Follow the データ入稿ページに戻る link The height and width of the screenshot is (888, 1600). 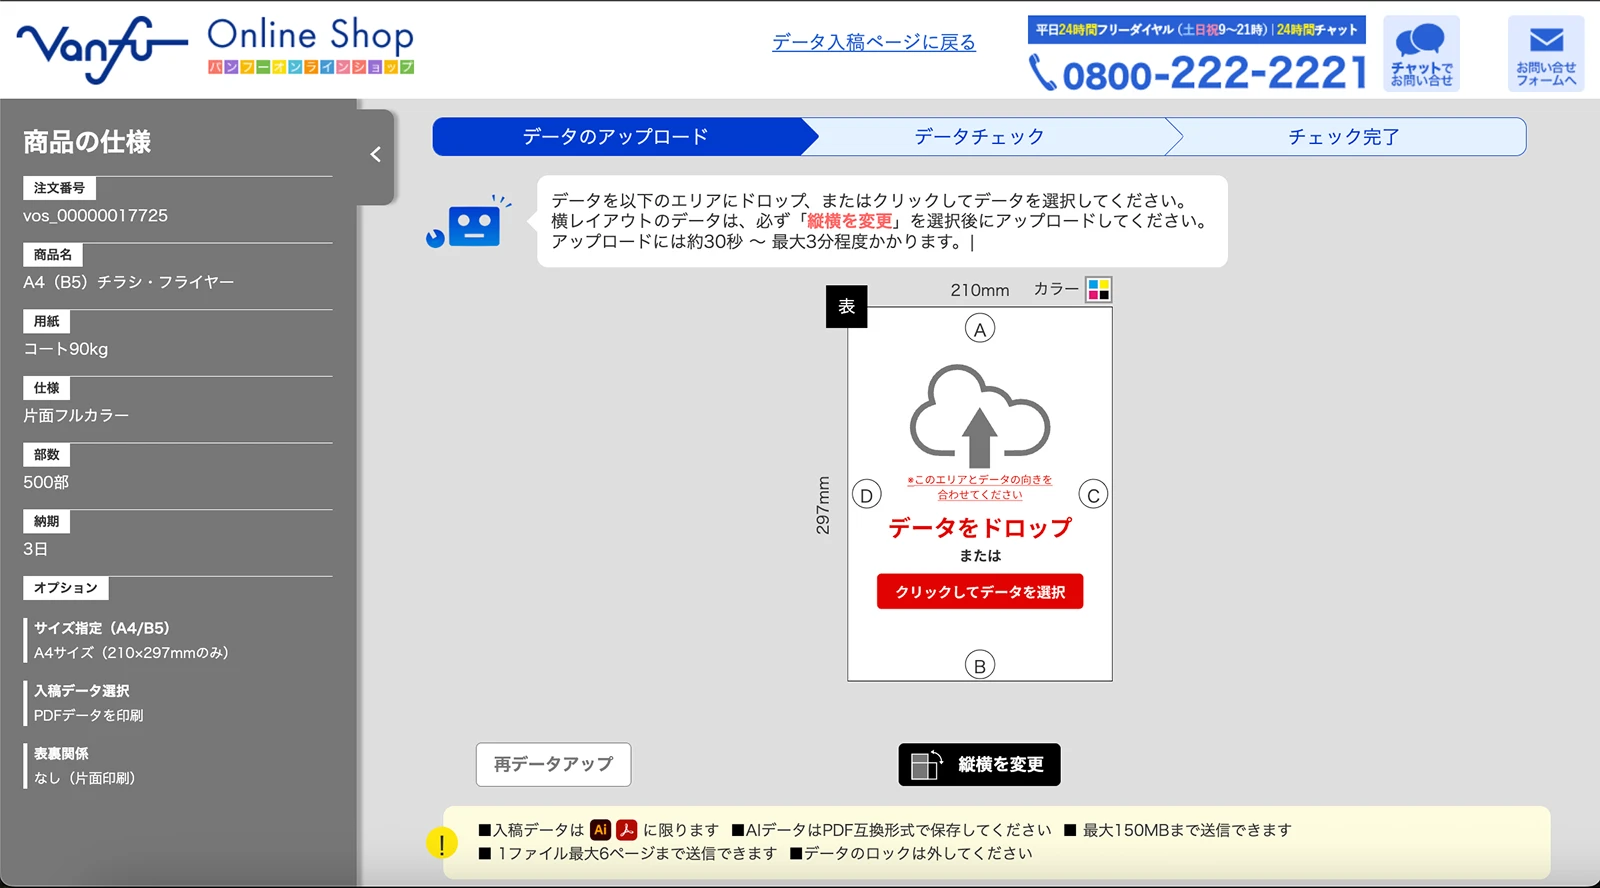point(874,42)
